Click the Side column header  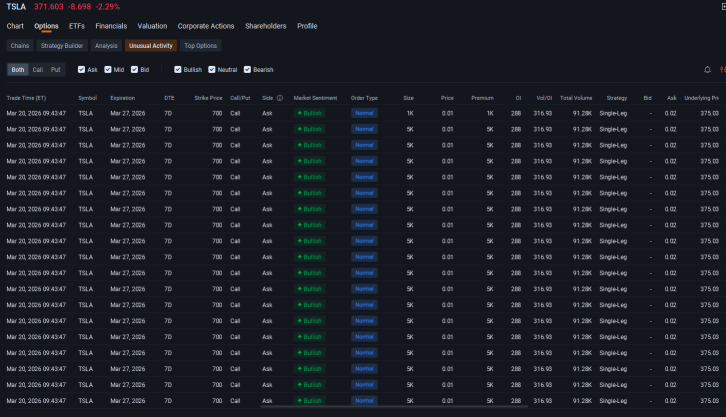point(268,98)
